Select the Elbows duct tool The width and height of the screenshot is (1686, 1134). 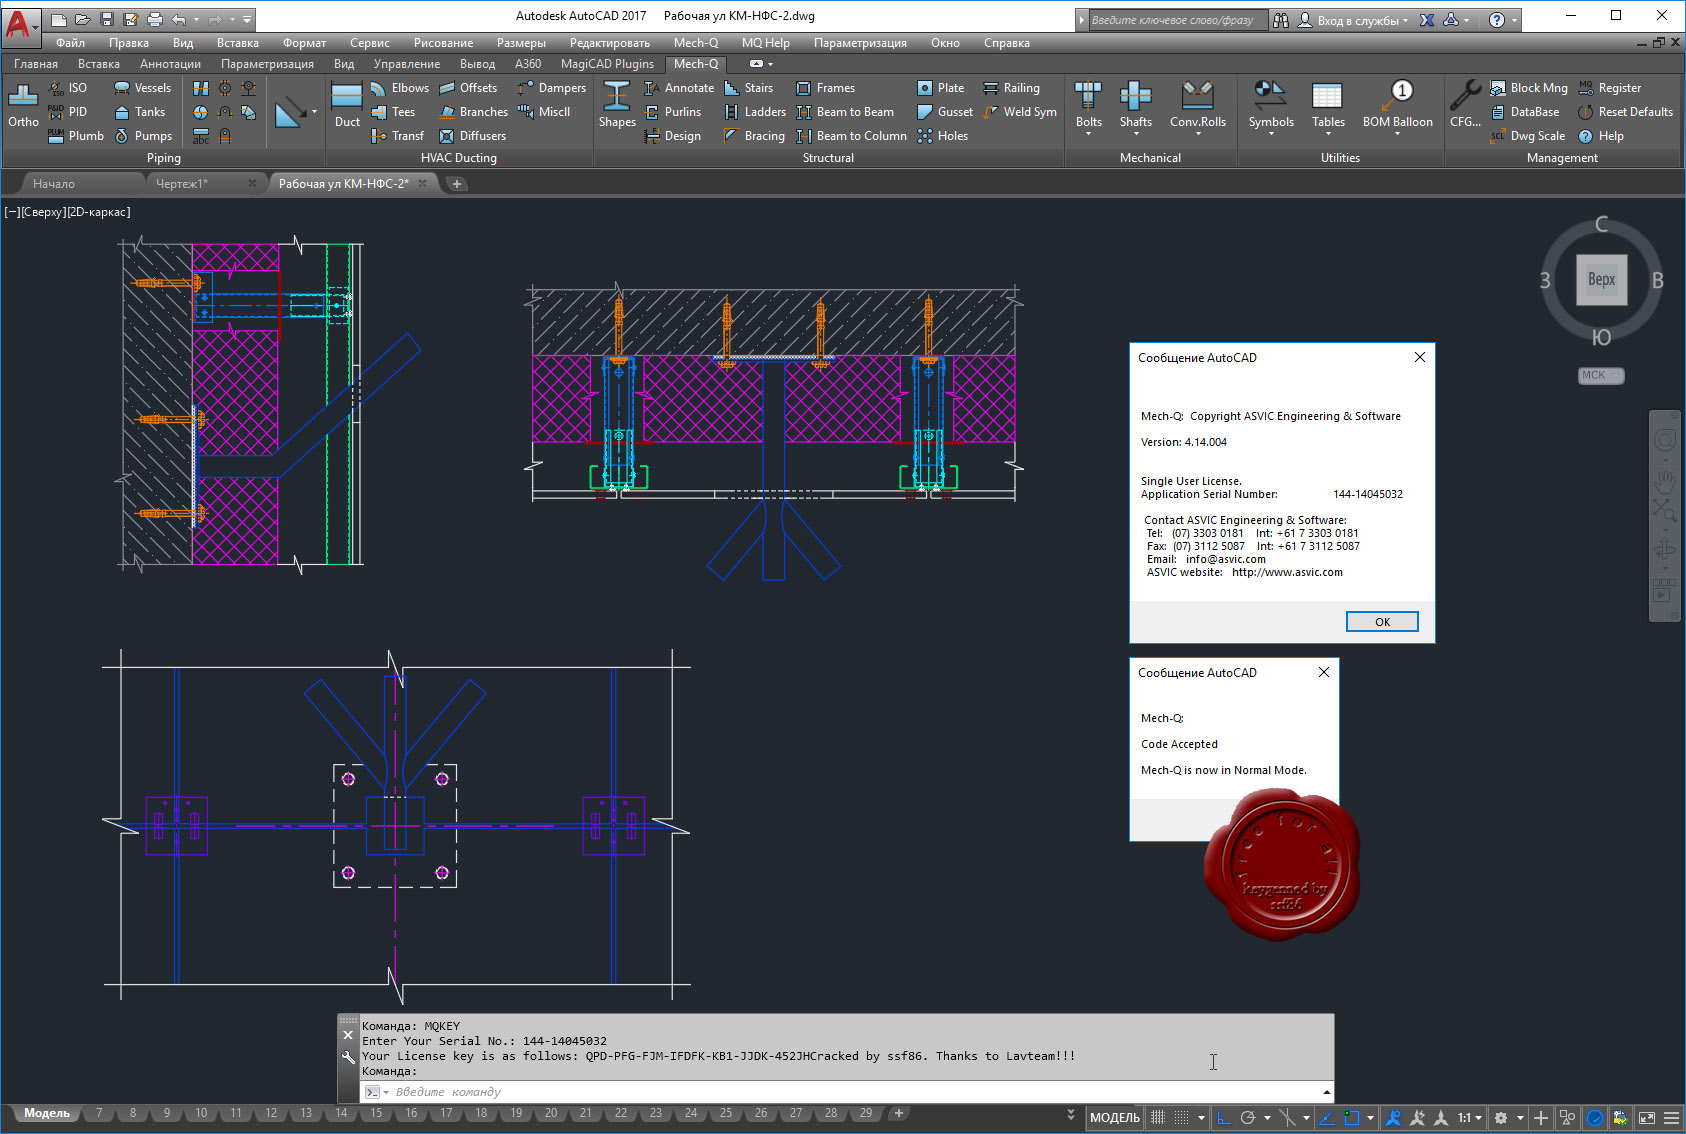tap(399, 88)
